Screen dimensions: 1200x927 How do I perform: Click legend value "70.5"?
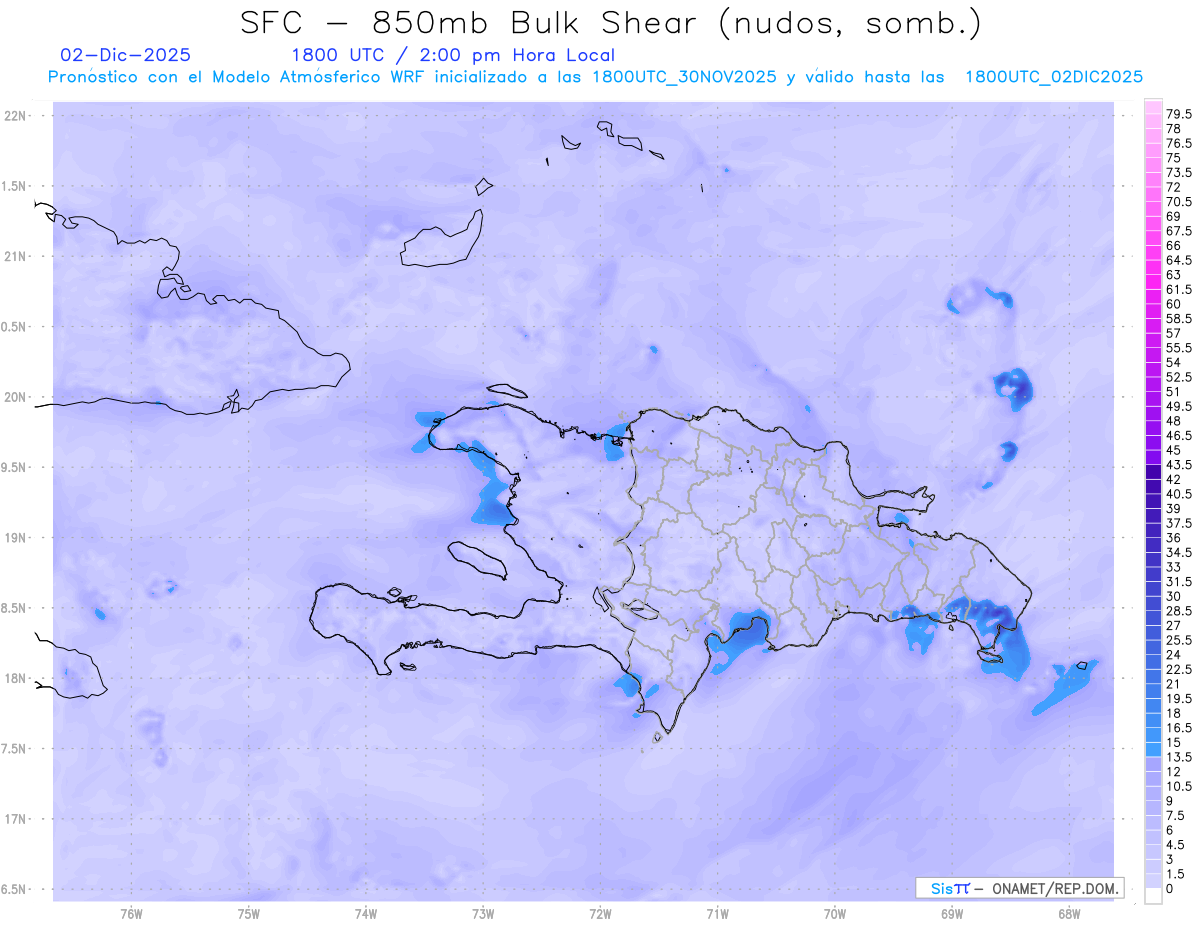coord(1179,201)
